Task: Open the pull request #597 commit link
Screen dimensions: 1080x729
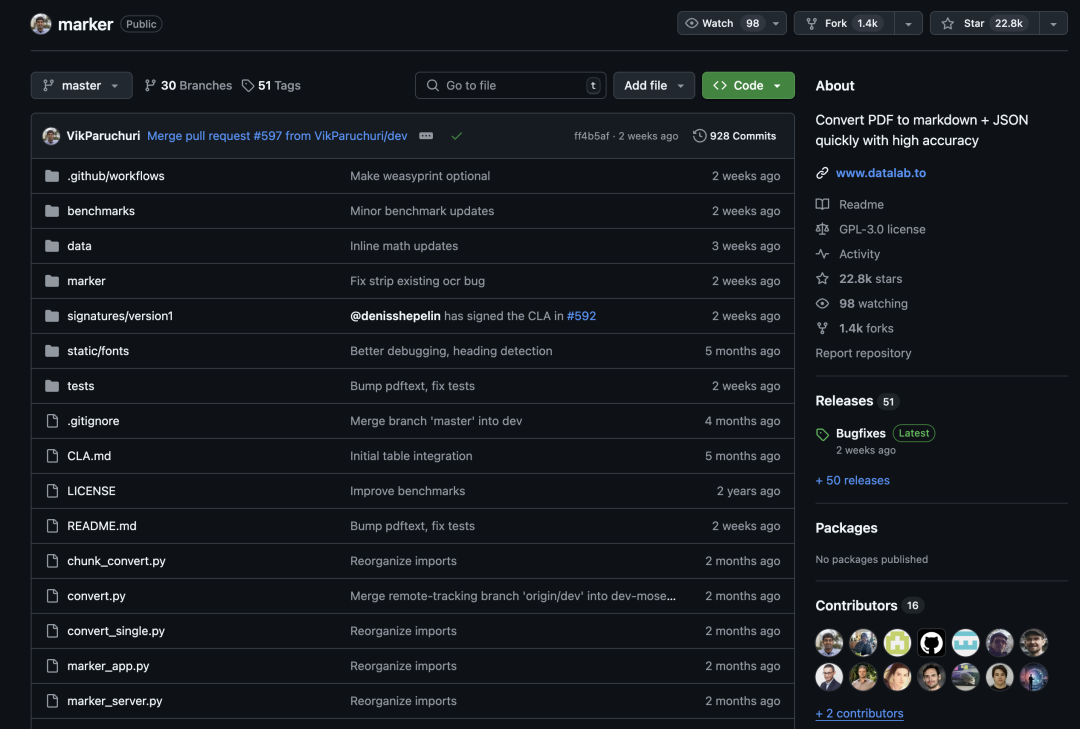Action: pyautogui.click(x=277, y=136)
